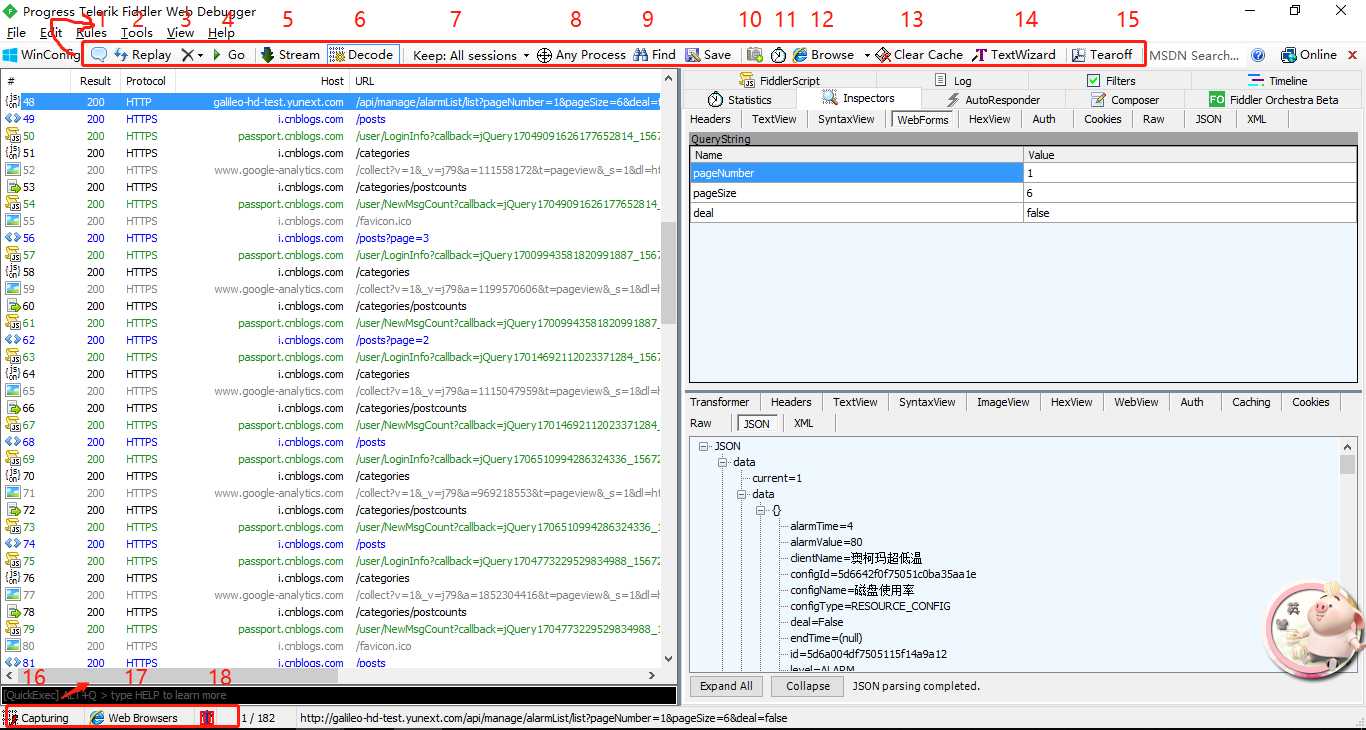Toggle the Capturing status indicator
The height and width of the screenshot is (730, 1366).
point(38,718)
